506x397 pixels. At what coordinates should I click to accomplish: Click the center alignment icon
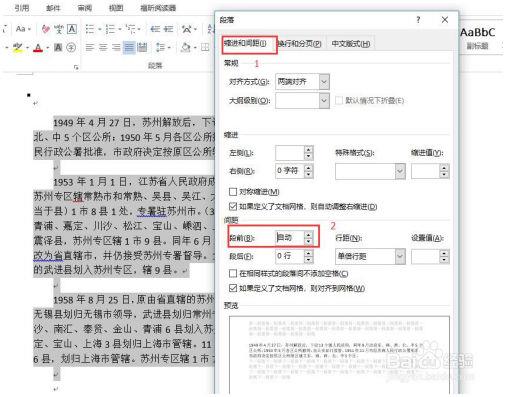103,47
